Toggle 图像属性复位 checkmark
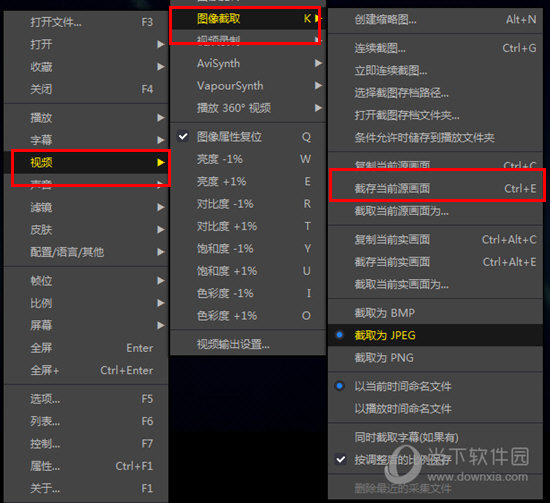The image size is (550, 503). tap(248, 137)
